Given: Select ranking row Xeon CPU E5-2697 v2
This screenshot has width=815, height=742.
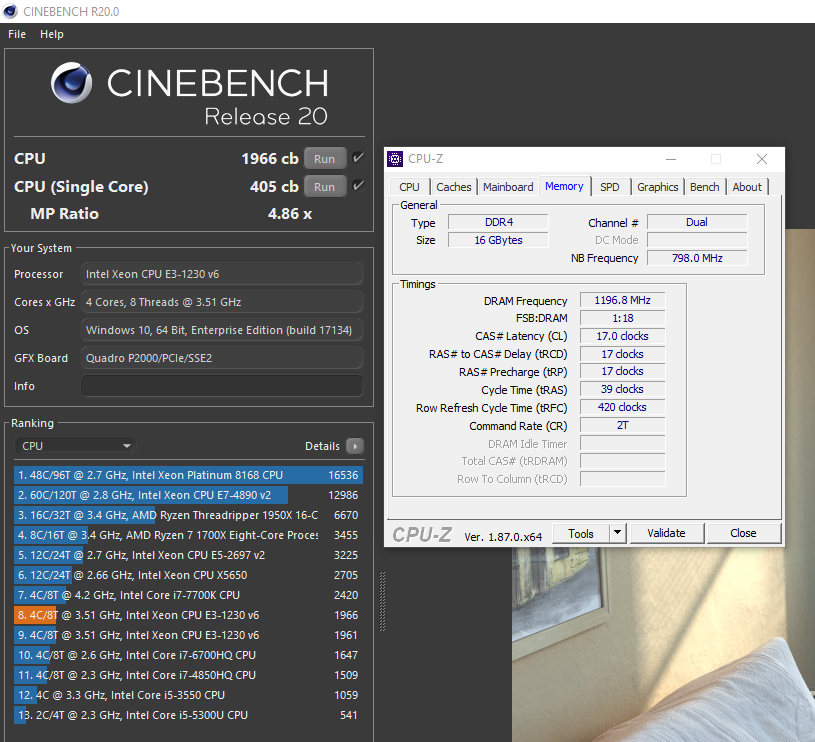Looking at the screenshot, I should 188,555.
